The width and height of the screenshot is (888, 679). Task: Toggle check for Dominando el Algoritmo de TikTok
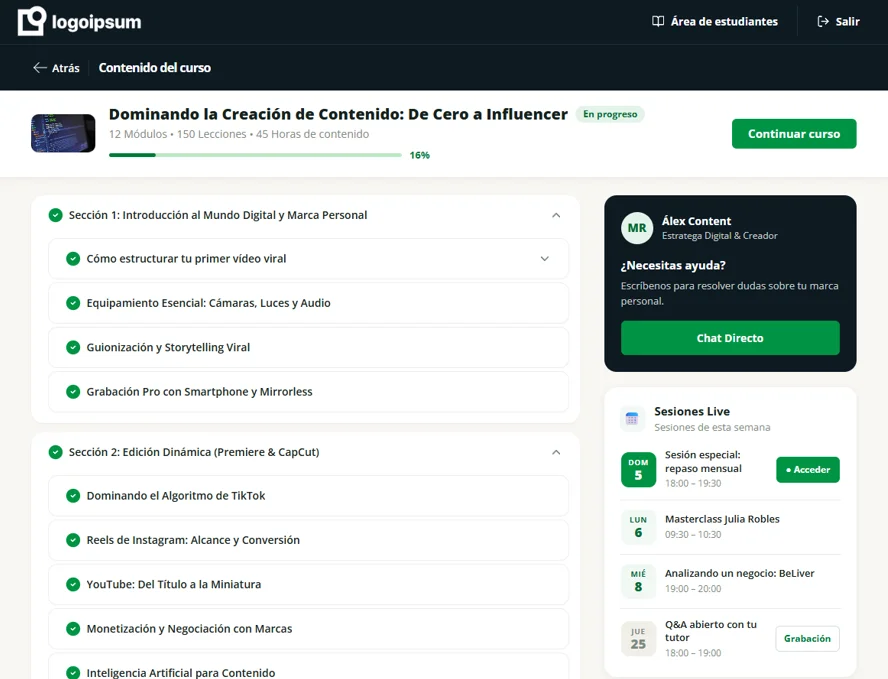(73, 496)
